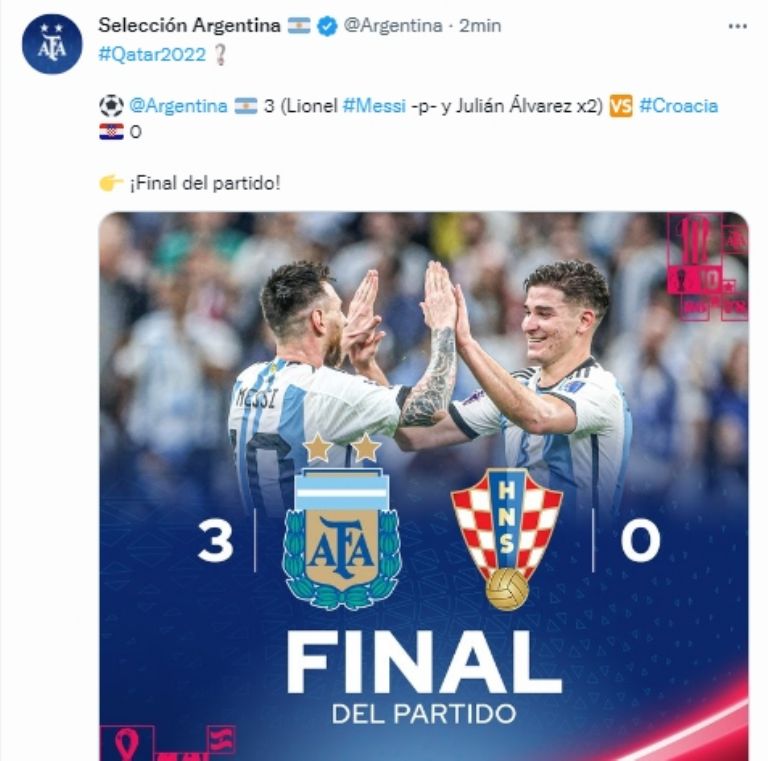Click the blue verified badge icon
Screen dimensions: 768x761
[x=327, y=26]
